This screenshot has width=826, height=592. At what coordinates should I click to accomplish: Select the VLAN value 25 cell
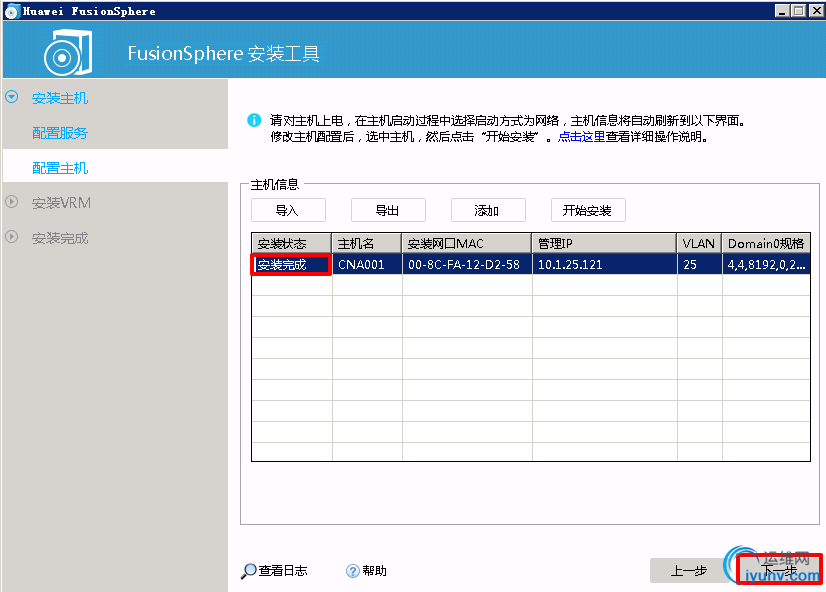699,264
